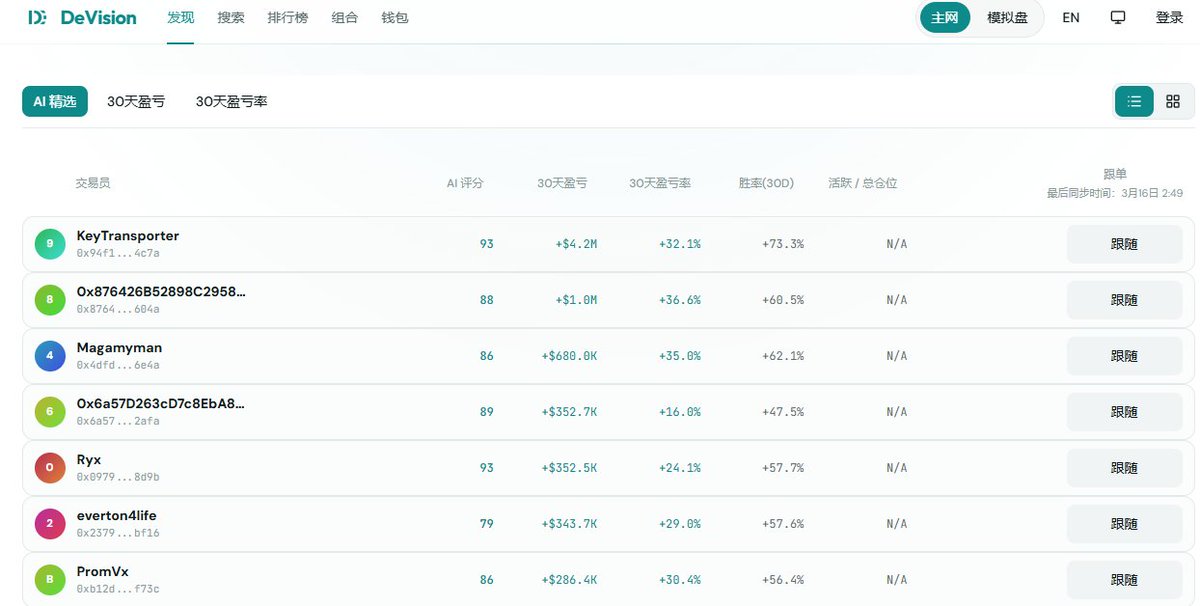Follow trader KeyTransporter

click(x=1124, y=244)
